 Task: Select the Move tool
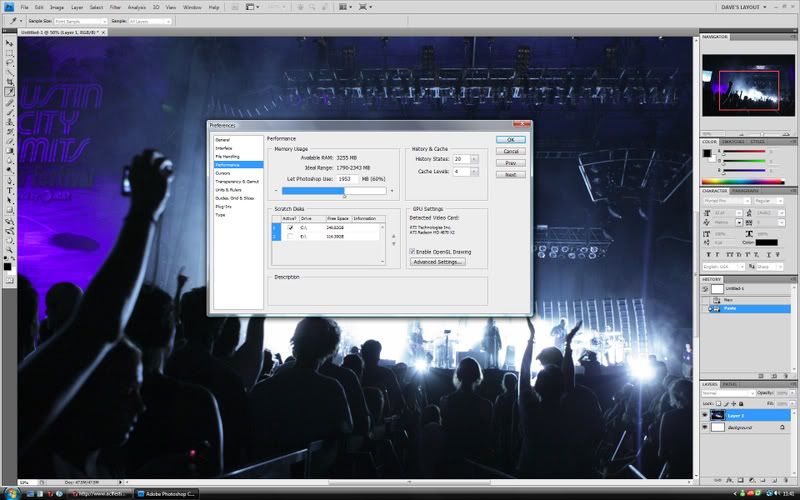[x=10, y=43]
